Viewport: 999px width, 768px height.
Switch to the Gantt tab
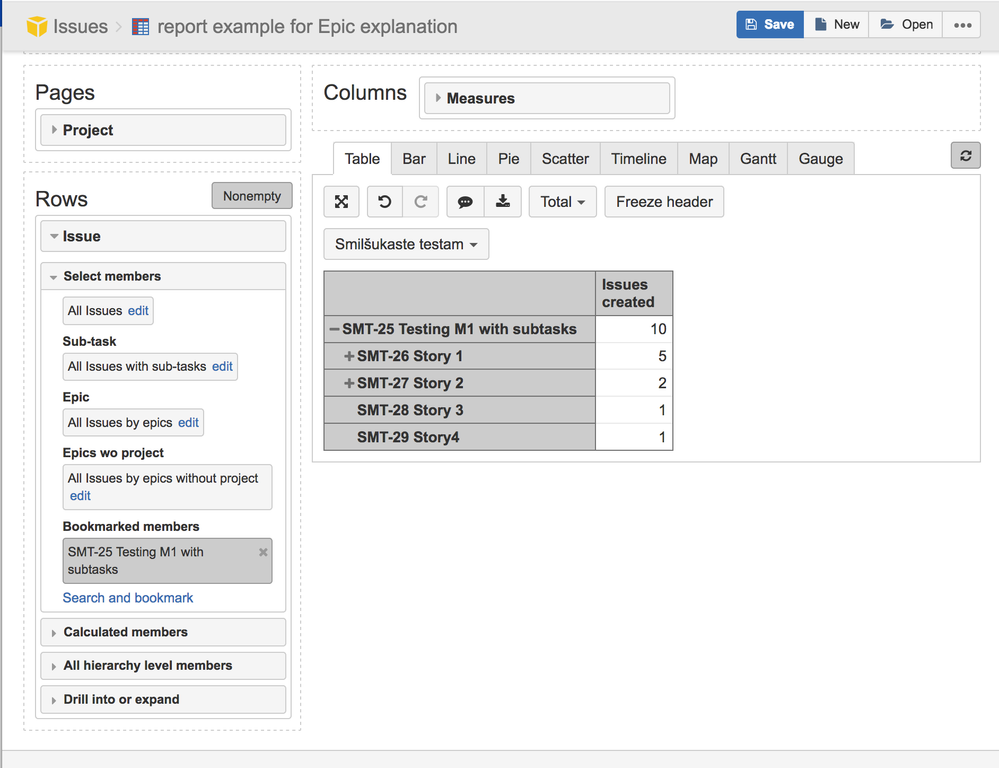point(758,159)
